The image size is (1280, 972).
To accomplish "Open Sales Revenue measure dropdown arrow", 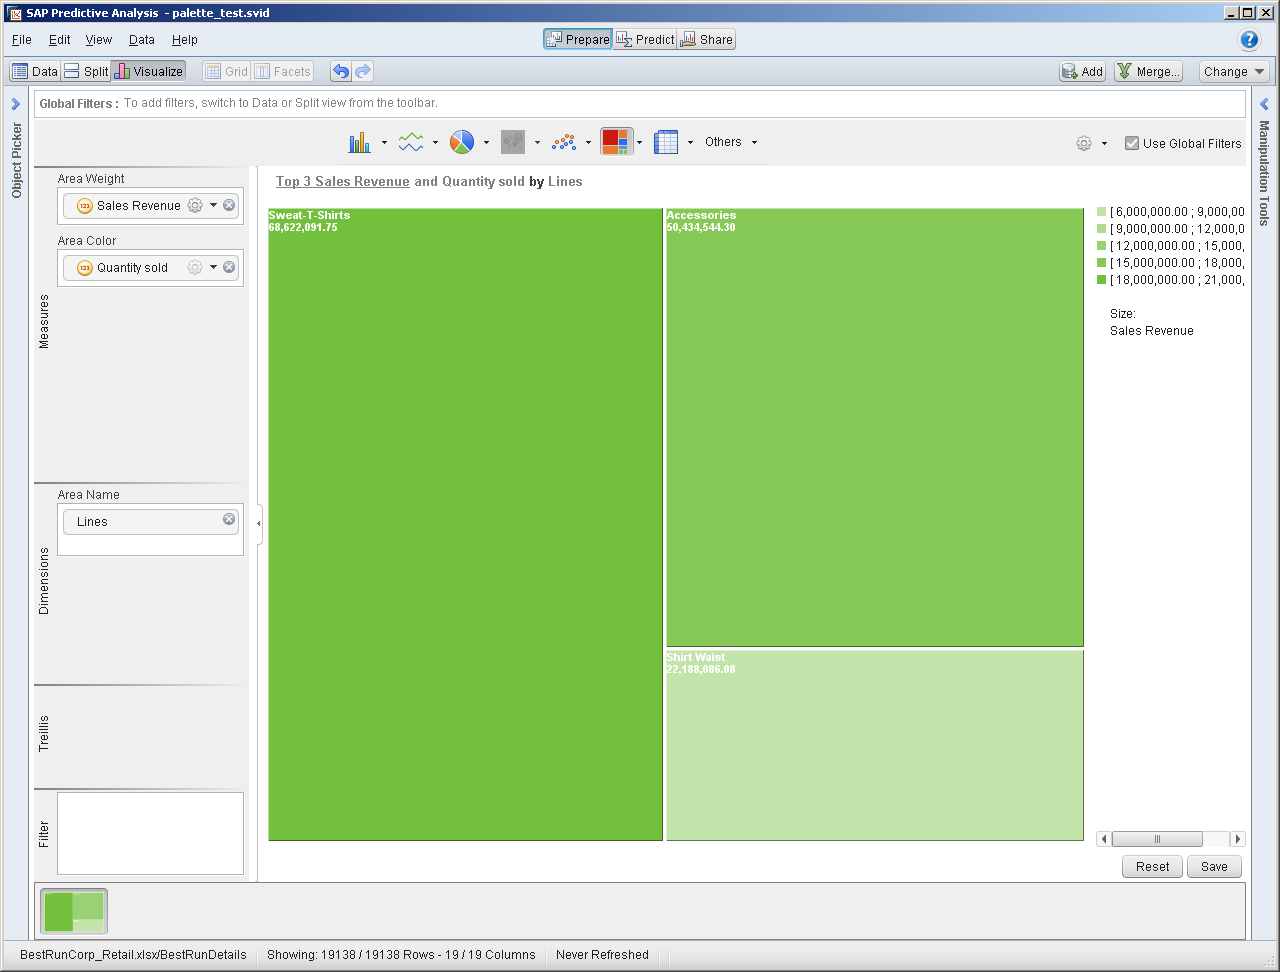I will (213, 205).
